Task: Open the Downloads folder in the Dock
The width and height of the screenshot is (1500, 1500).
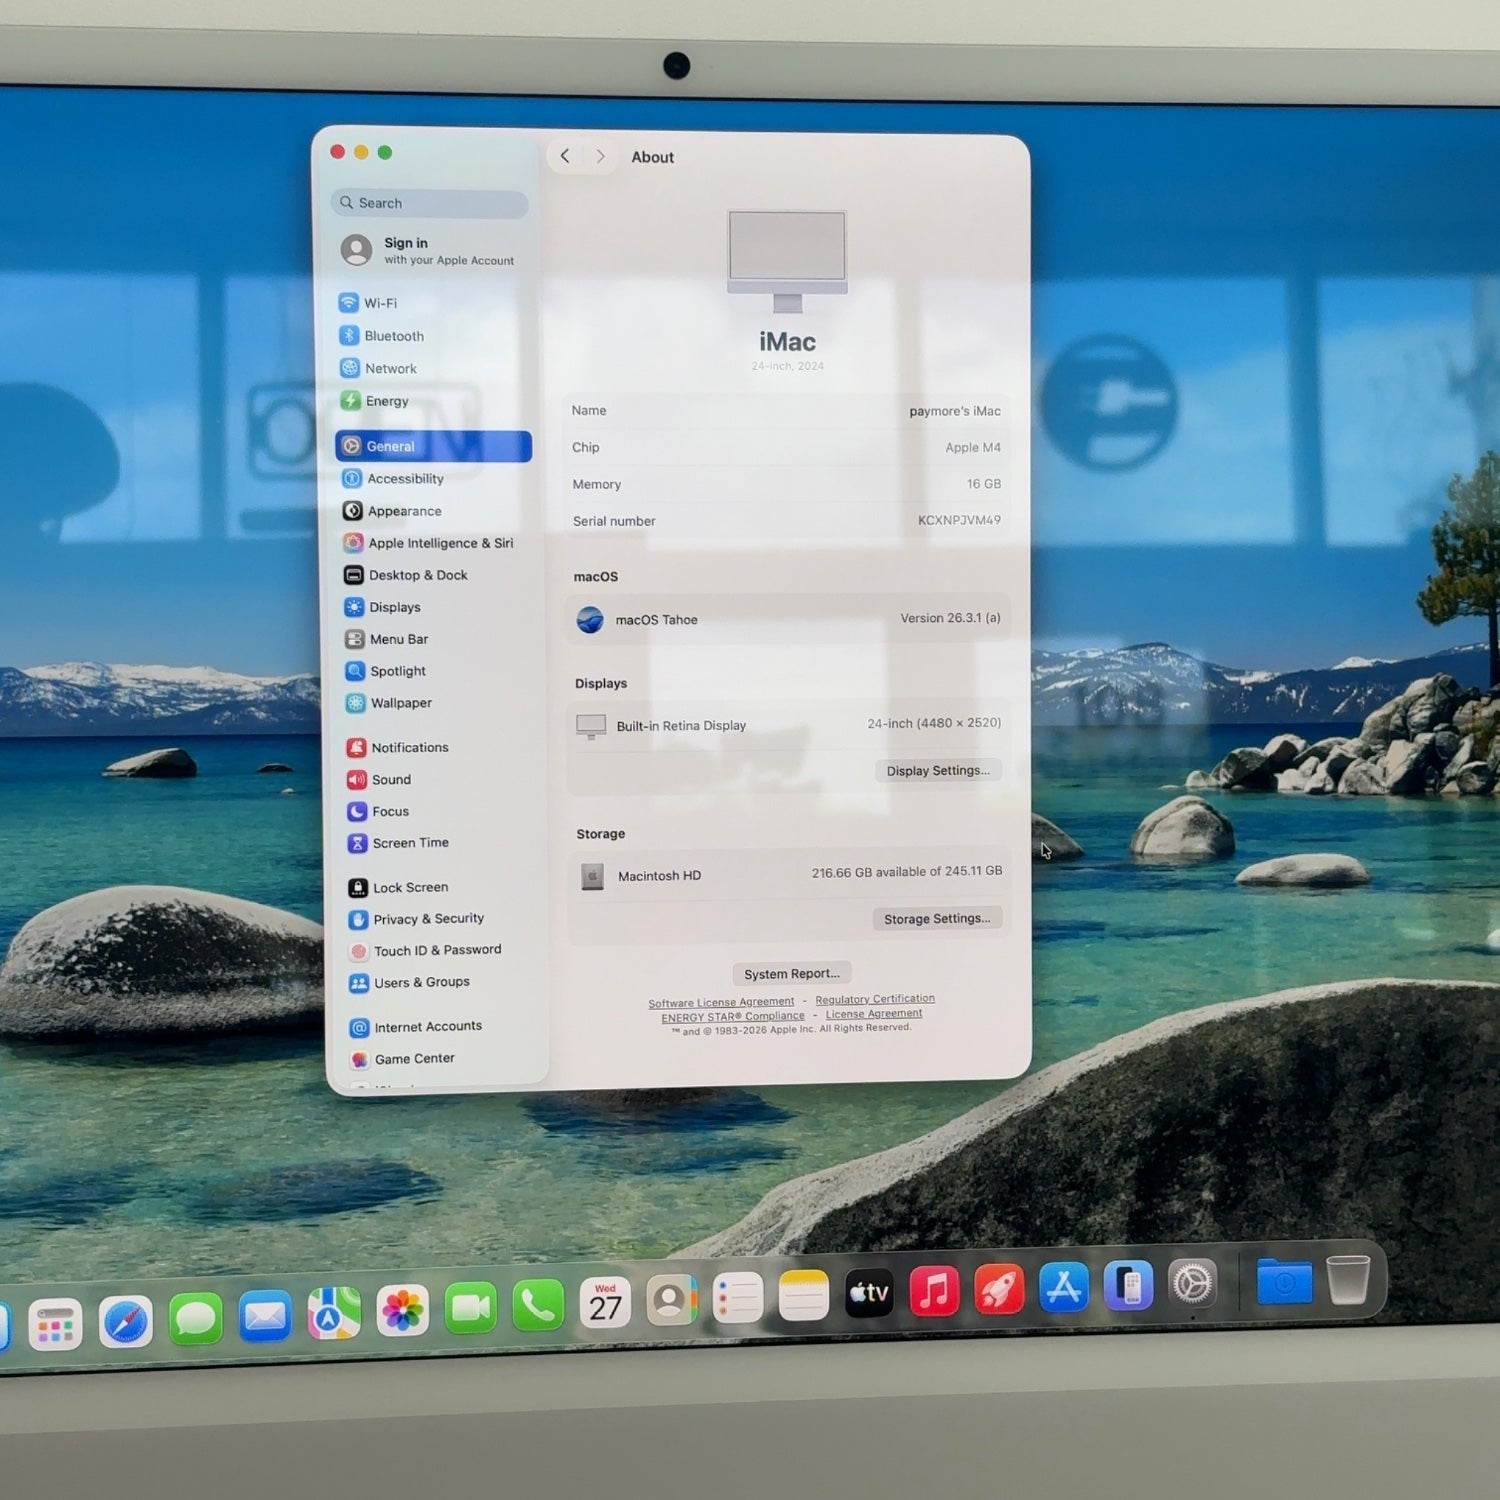Action: click(1284, 1280)
